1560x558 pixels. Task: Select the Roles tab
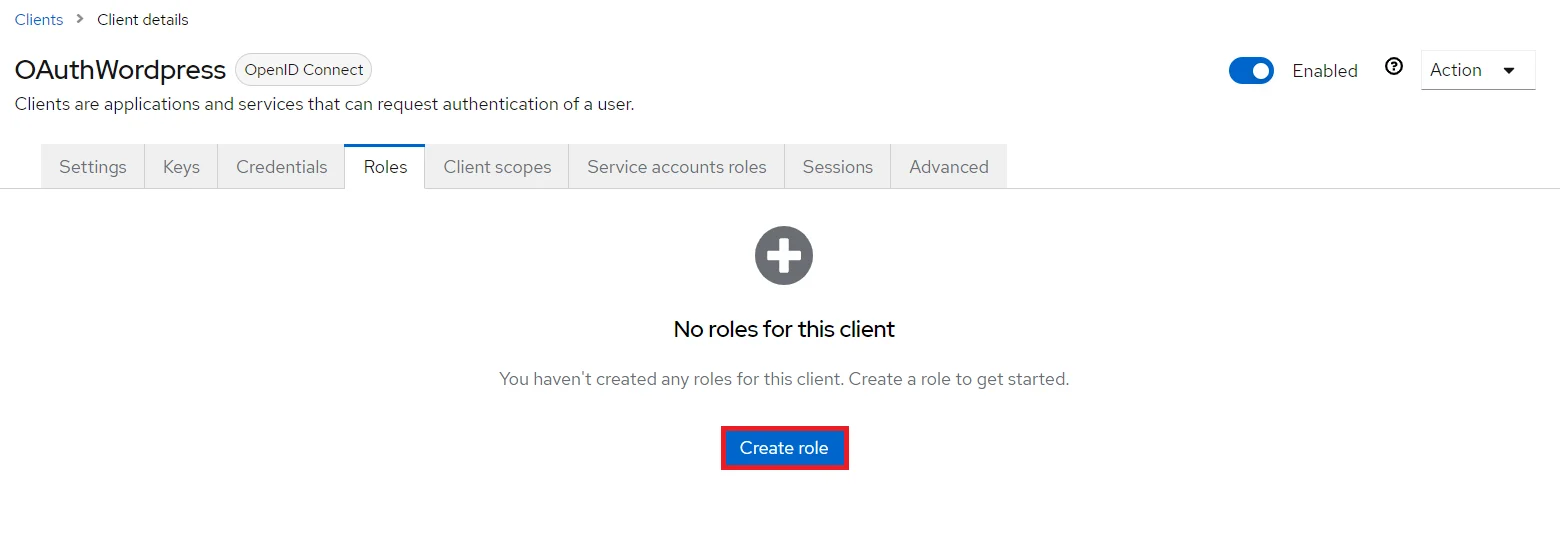385,167
